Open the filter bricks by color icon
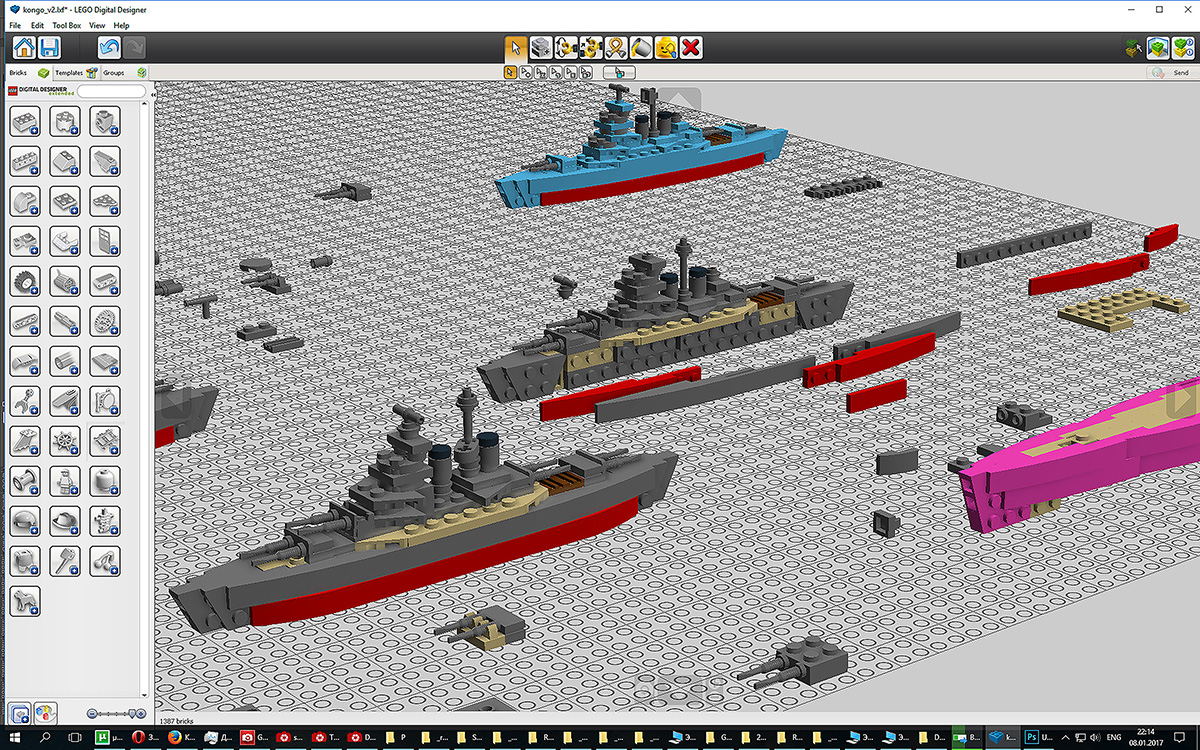1200x750 pixels. [x=46, y=714]
